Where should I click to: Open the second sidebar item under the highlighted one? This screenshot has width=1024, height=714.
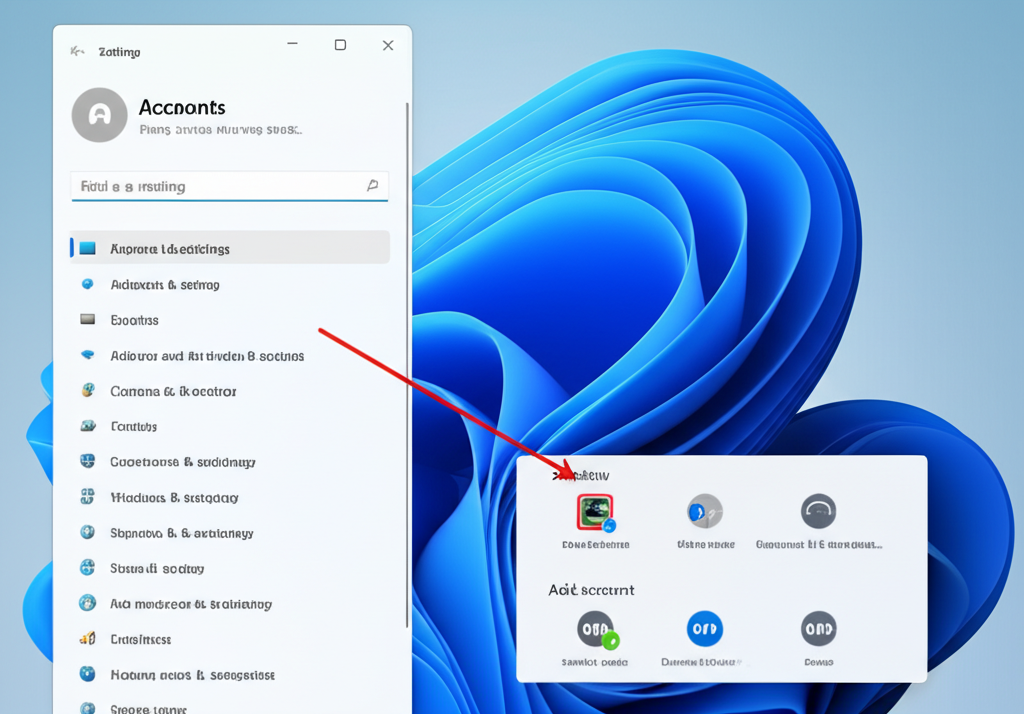(165, 285)
